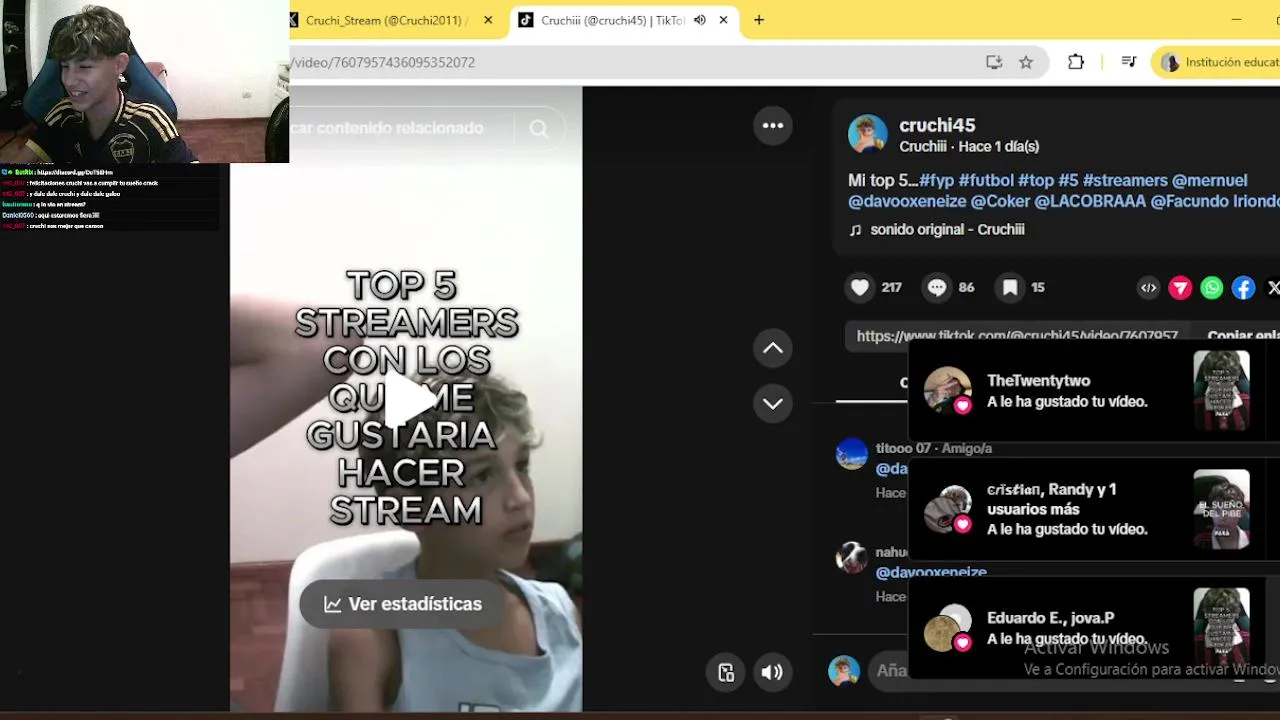The image size is (1280, 720).
Task: Open the comment author avatar beside the comment box
Action: [844, 671]
